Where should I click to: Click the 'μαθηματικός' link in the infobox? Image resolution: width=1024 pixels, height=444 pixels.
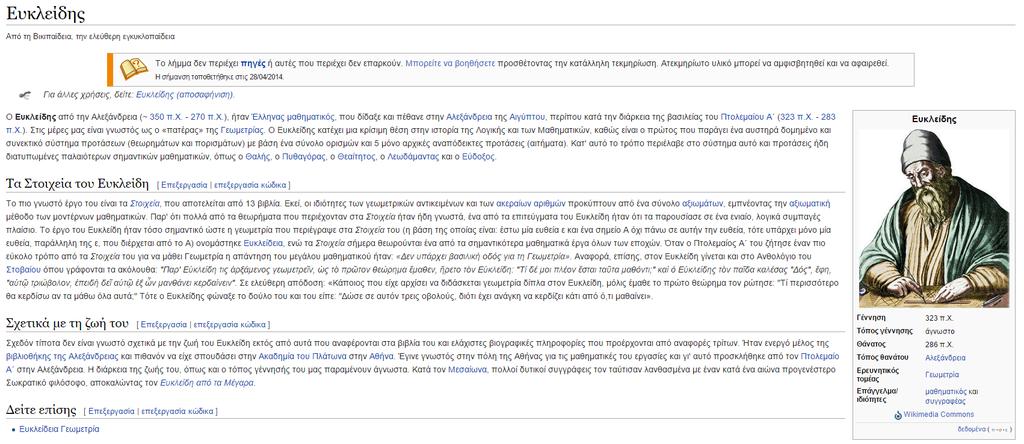click(x=946, y=392)
